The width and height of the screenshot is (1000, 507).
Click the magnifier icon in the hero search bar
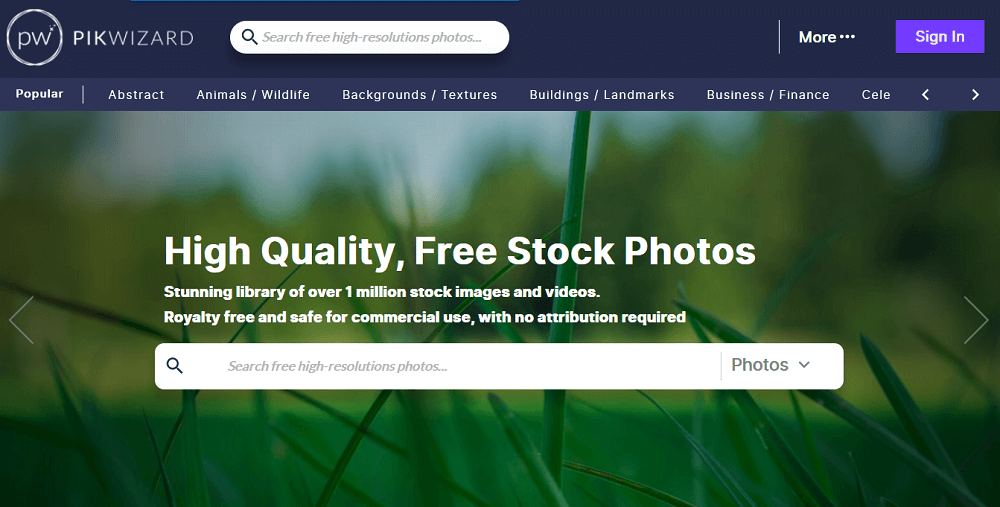pos(174,365)
